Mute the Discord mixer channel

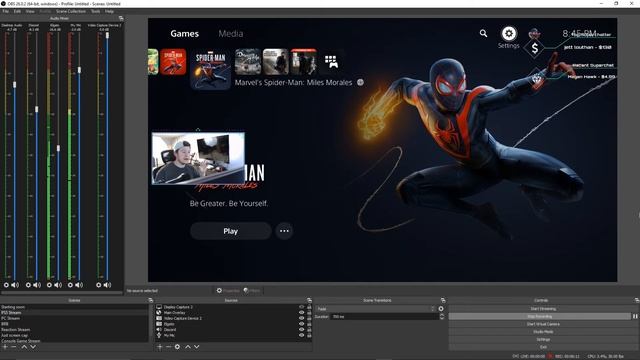pyautogui.click(x=37, y=285)
